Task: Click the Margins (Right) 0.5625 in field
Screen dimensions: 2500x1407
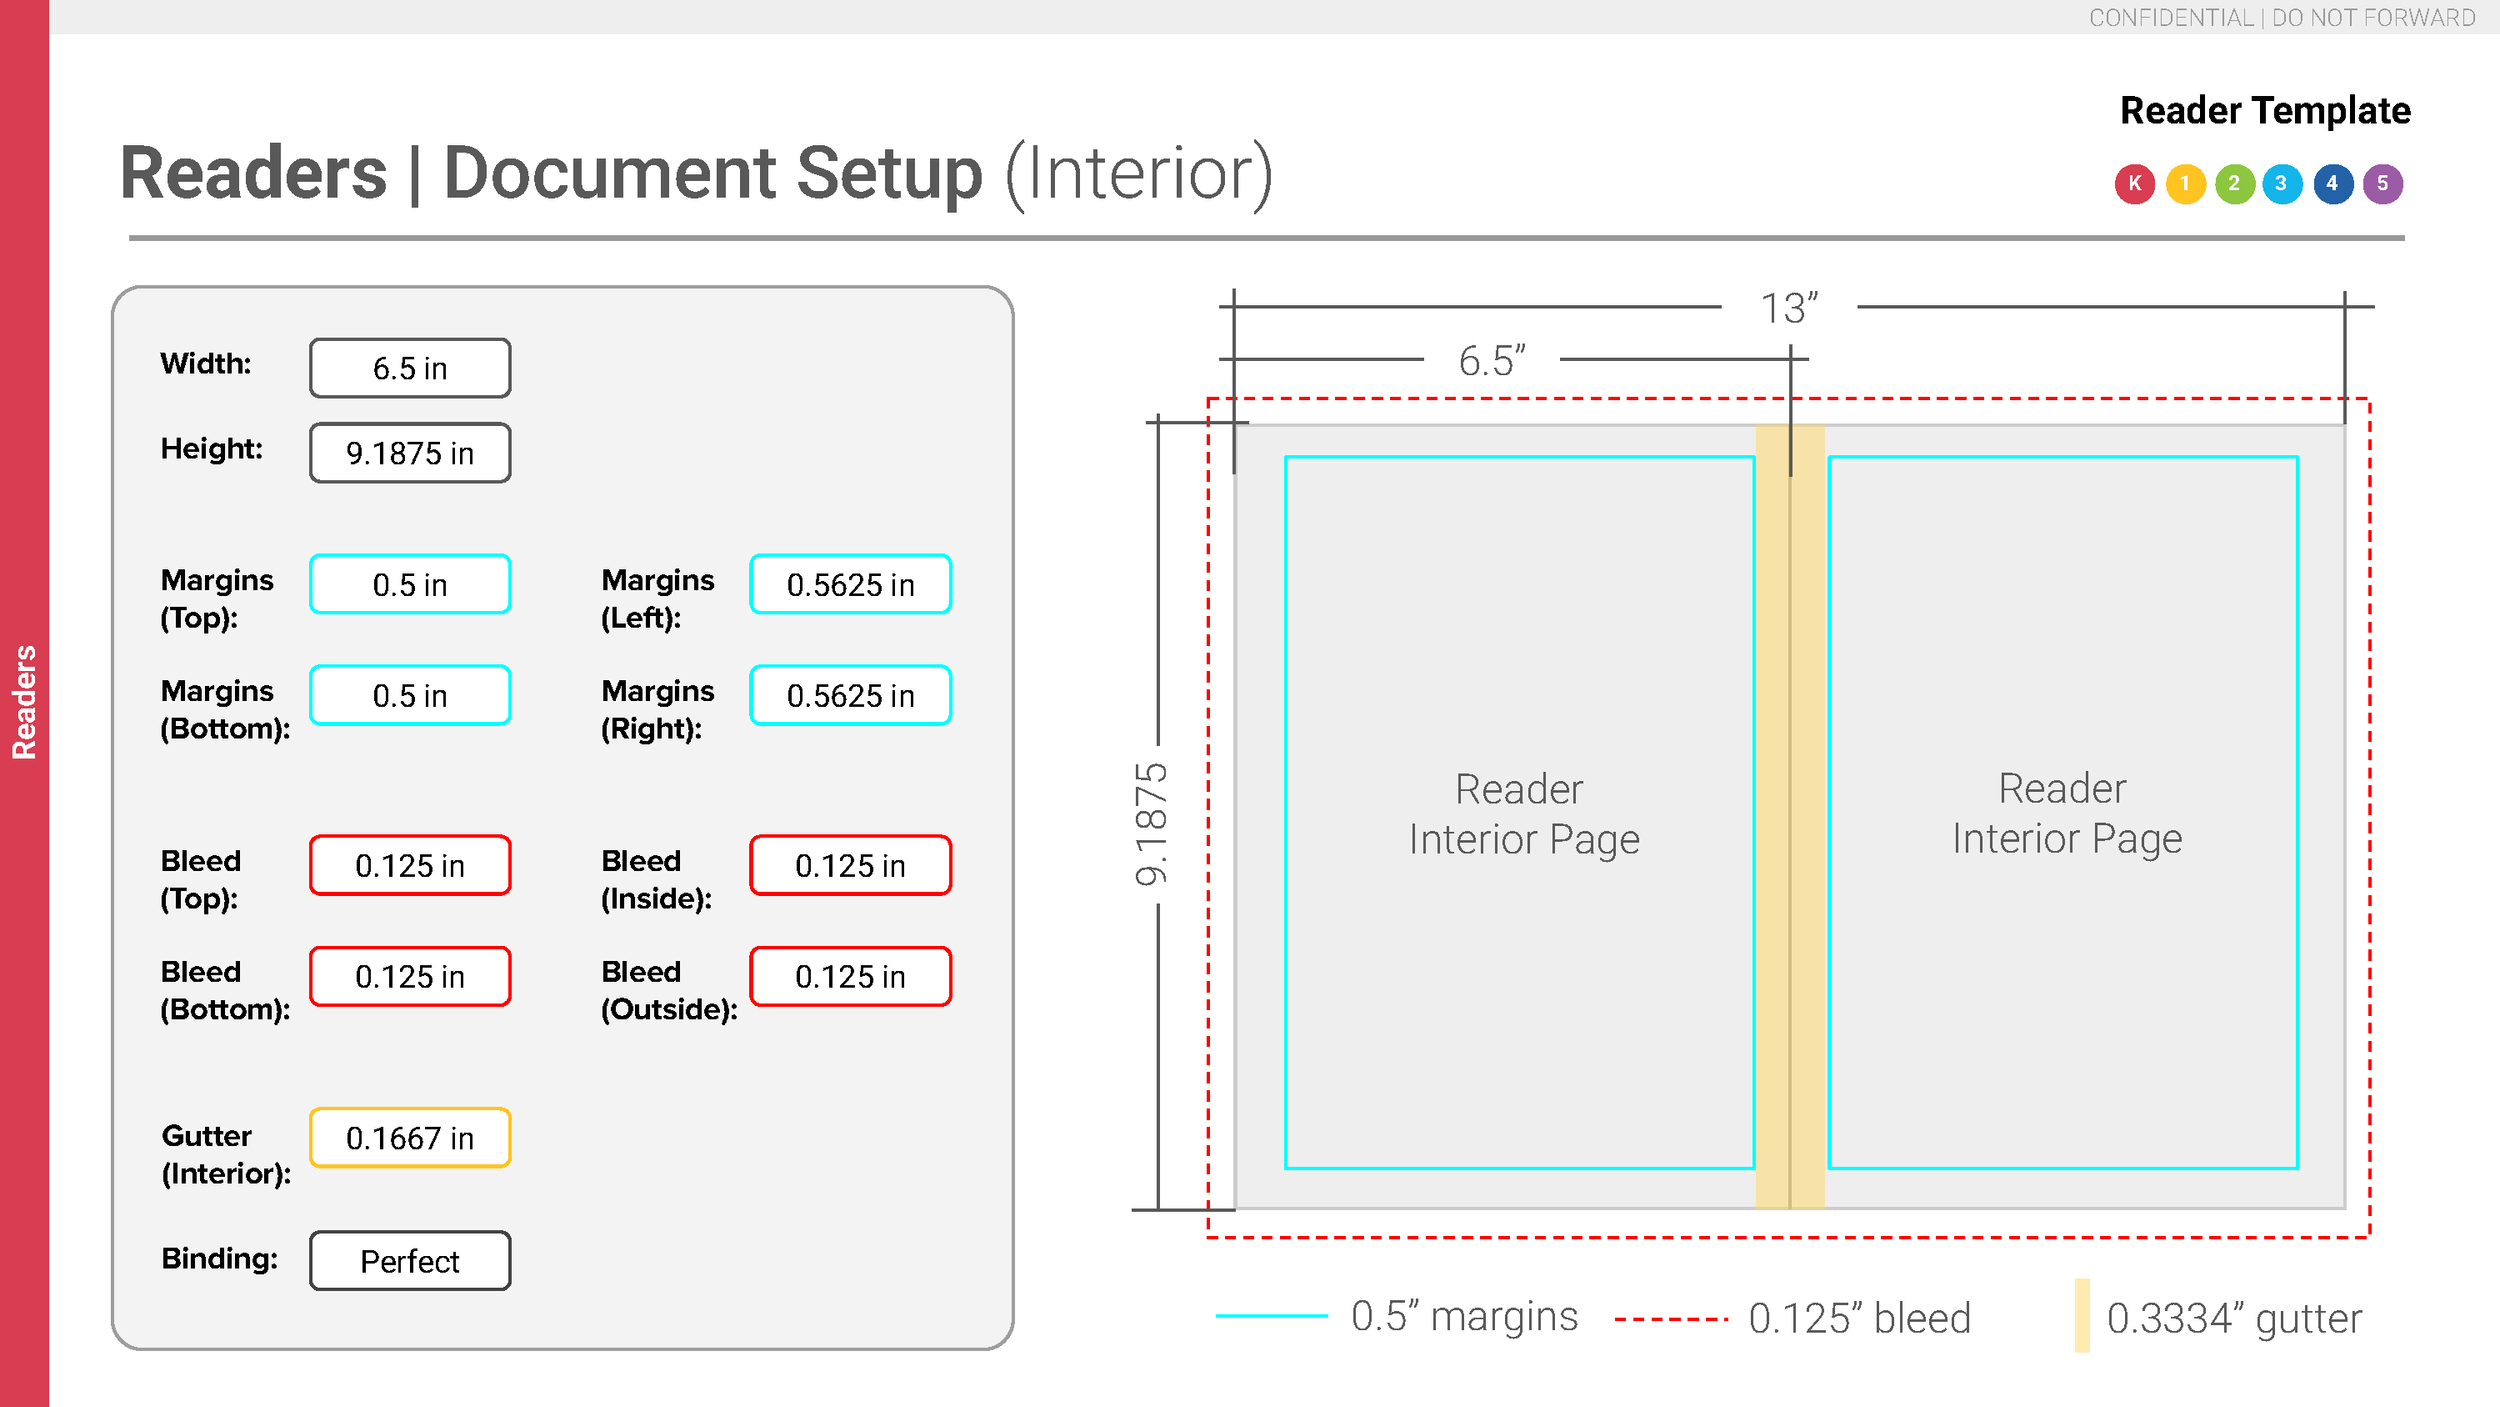Action: pos(850,695)
